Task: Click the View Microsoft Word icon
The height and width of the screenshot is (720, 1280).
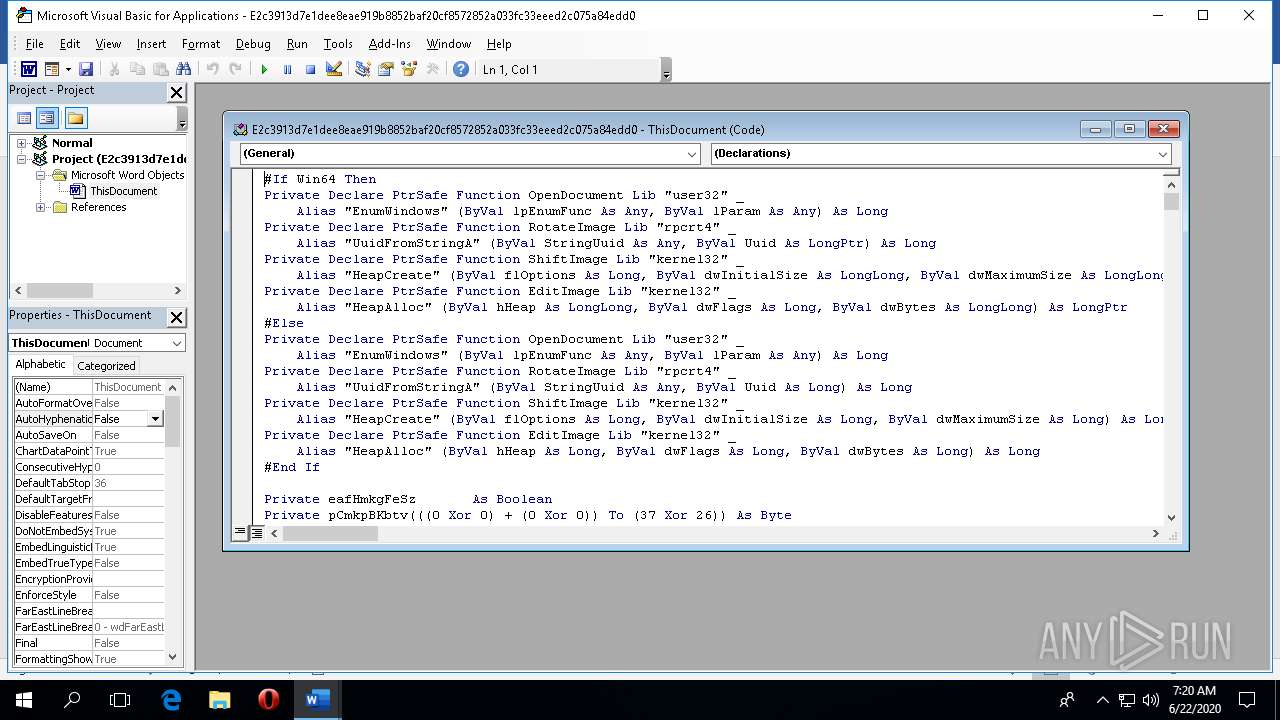Action: (28, 69)
